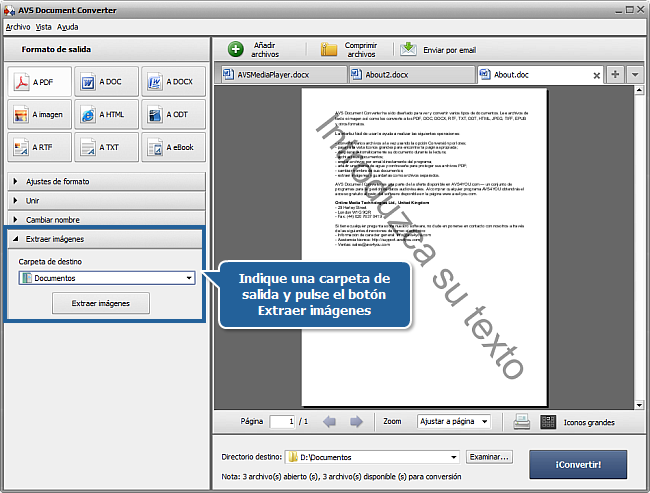Pick the A TXT output format
Screen dimensions: 650x493
(x=107, y=147)
